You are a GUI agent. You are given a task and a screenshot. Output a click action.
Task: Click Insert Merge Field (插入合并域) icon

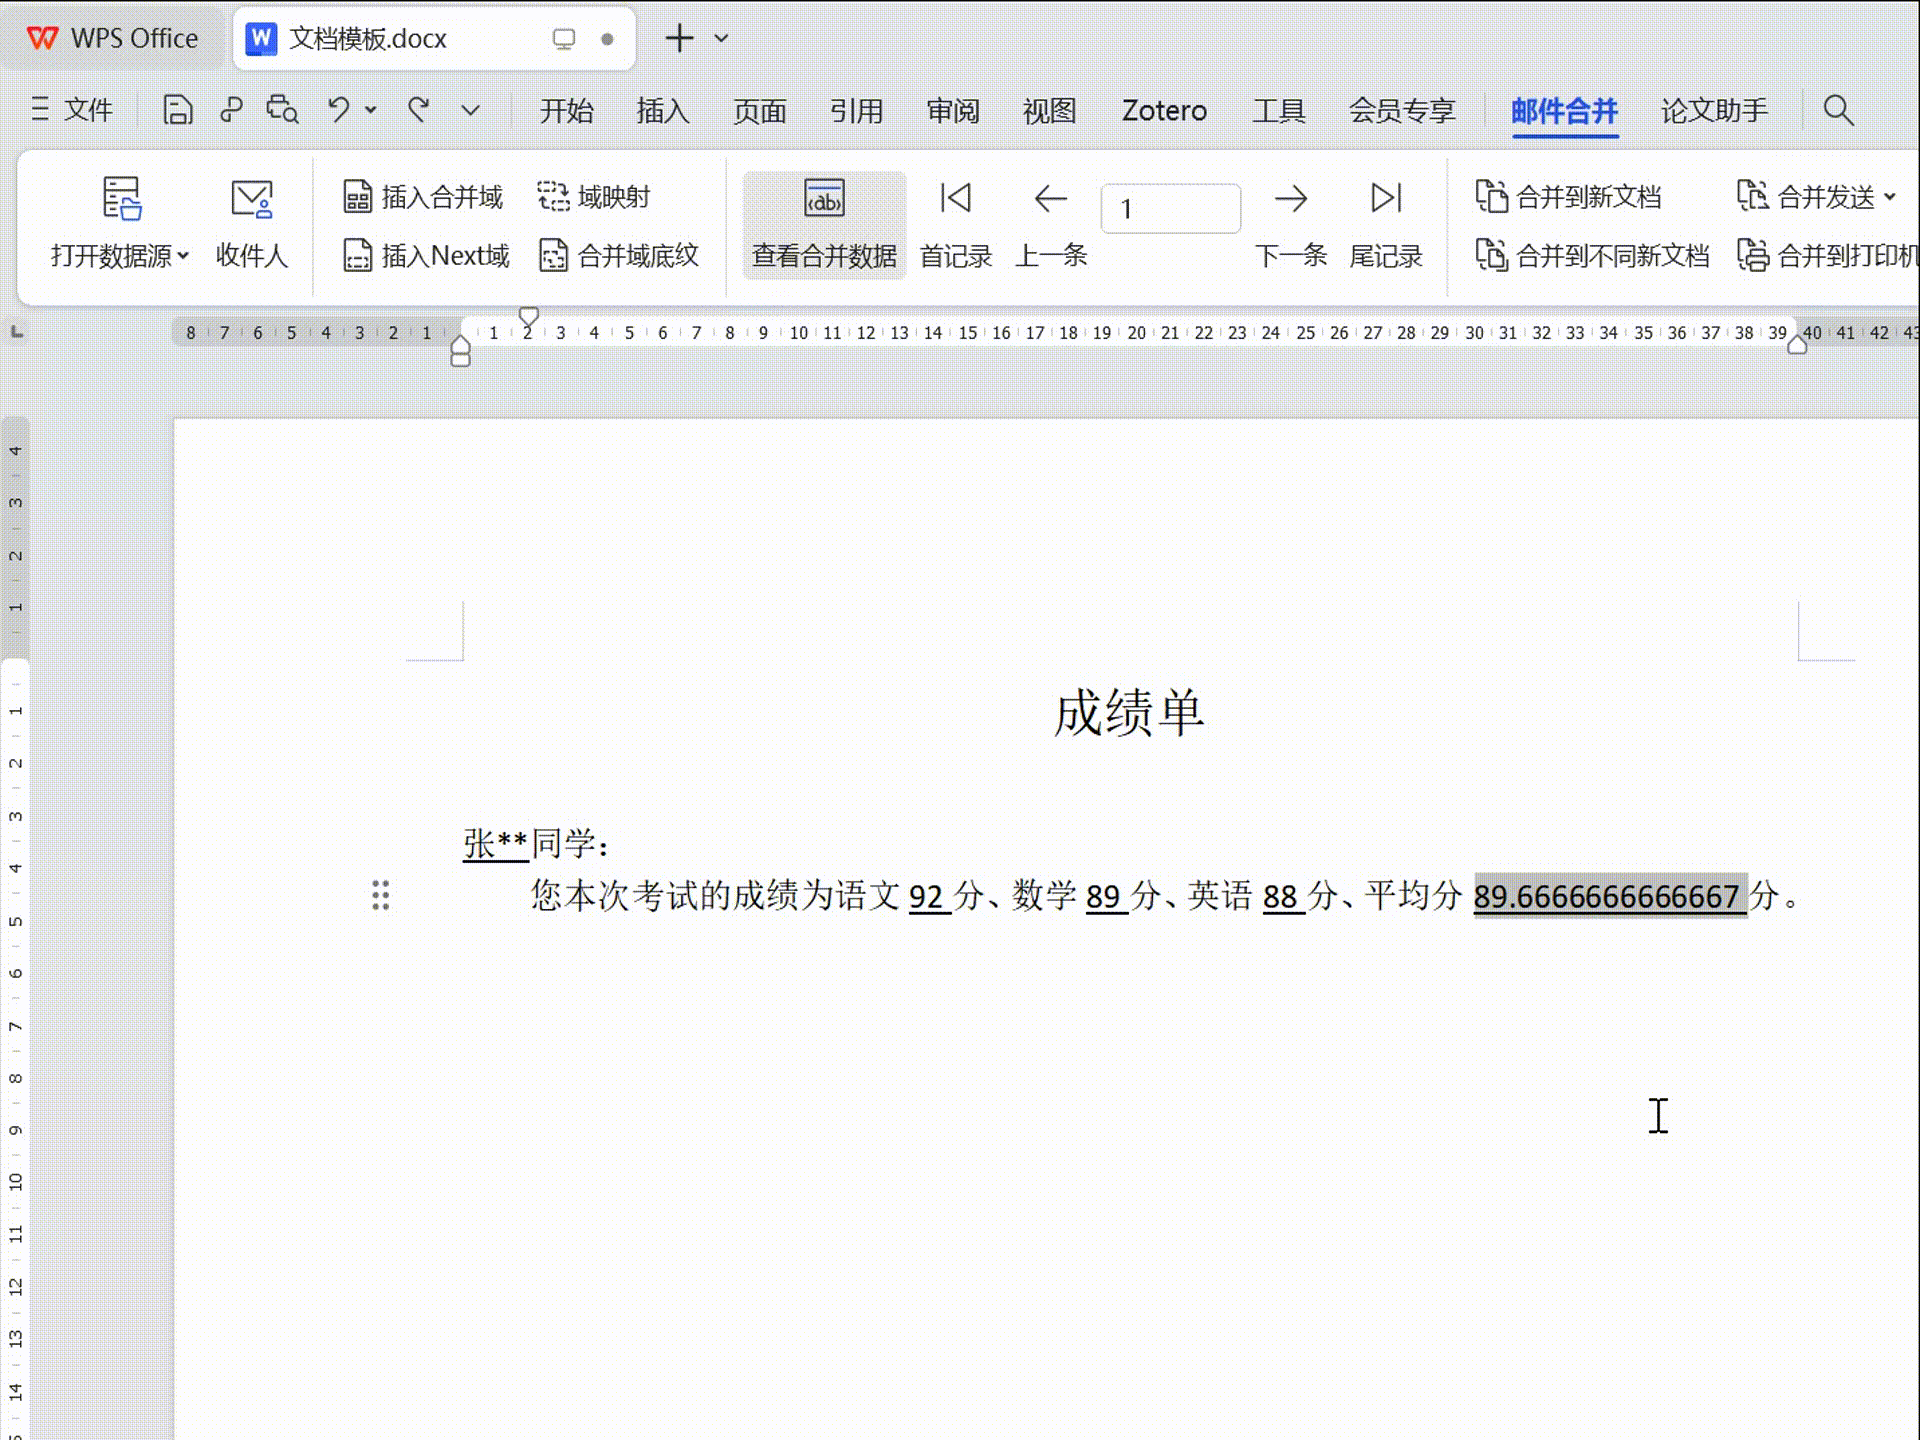pyautogui.click(x=357, y=197)
